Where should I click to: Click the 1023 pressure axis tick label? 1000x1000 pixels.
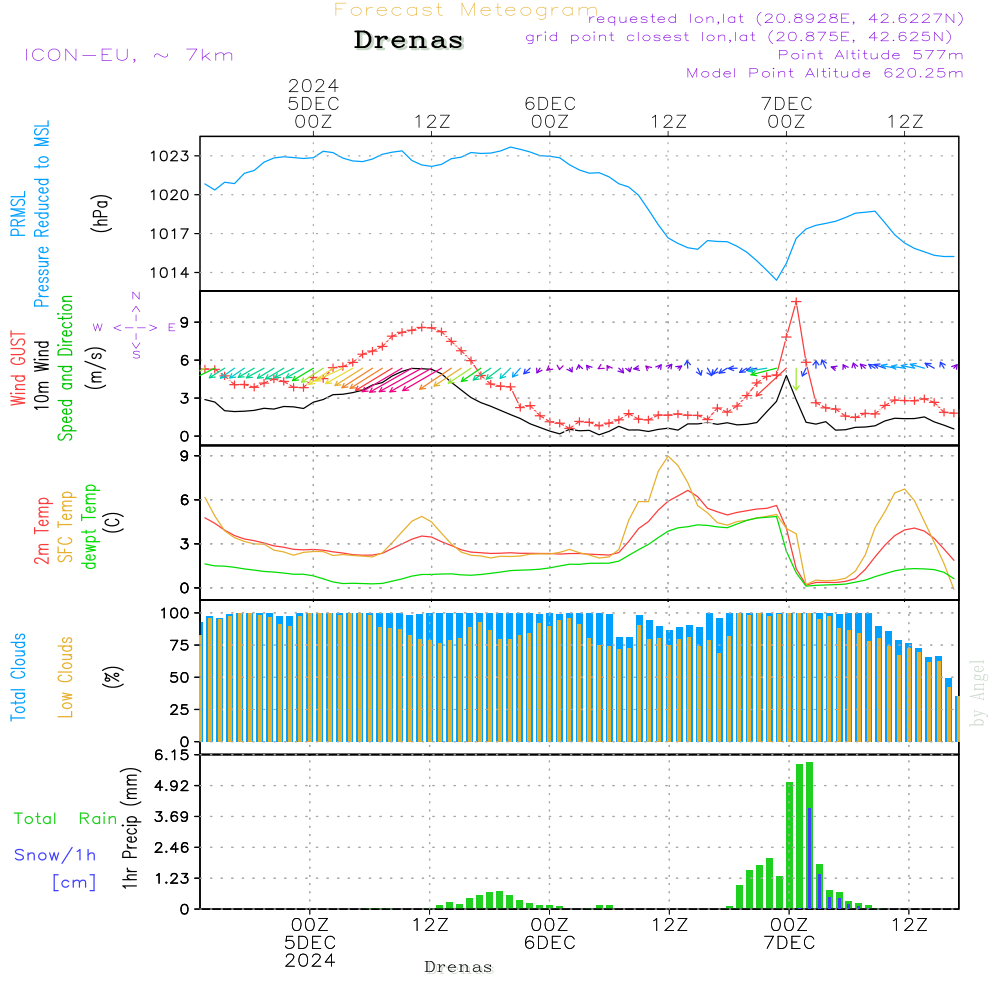click(169, 156)
